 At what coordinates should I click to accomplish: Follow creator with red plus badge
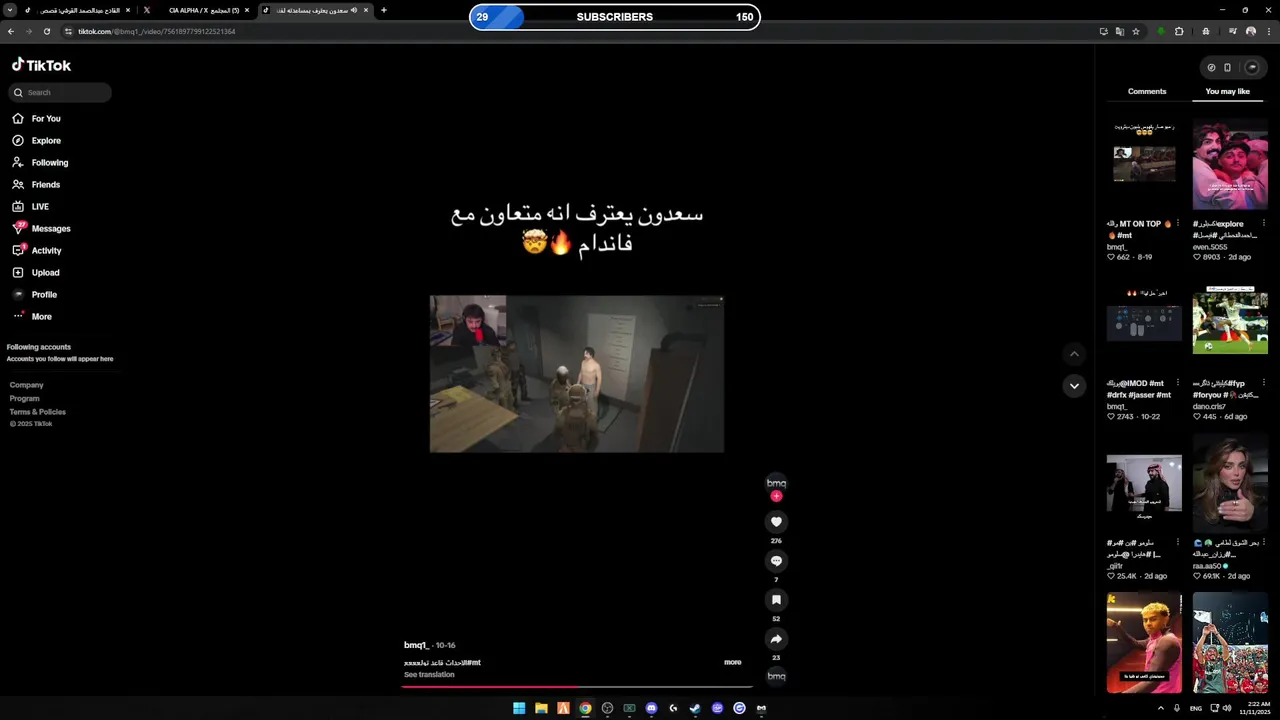point(776,496)
